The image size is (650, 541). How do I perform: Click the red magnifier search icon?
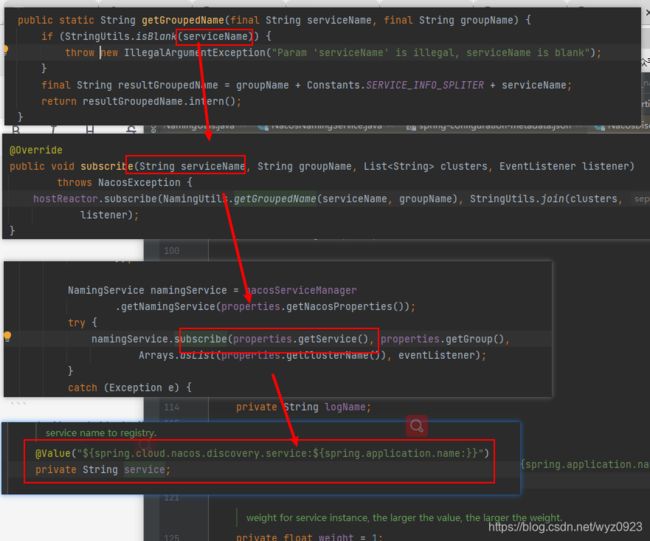[x=417, y=426]
